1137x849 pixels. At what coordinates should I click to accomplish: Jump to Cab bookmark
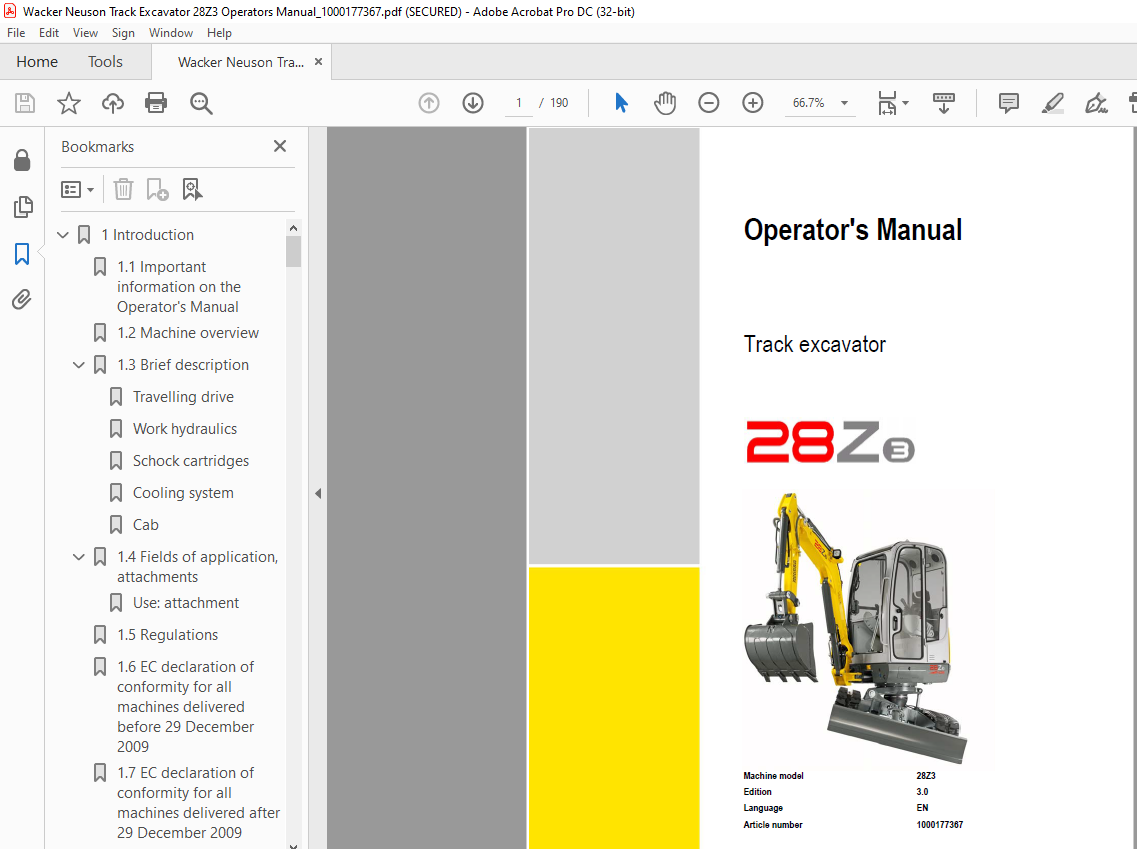145,524
